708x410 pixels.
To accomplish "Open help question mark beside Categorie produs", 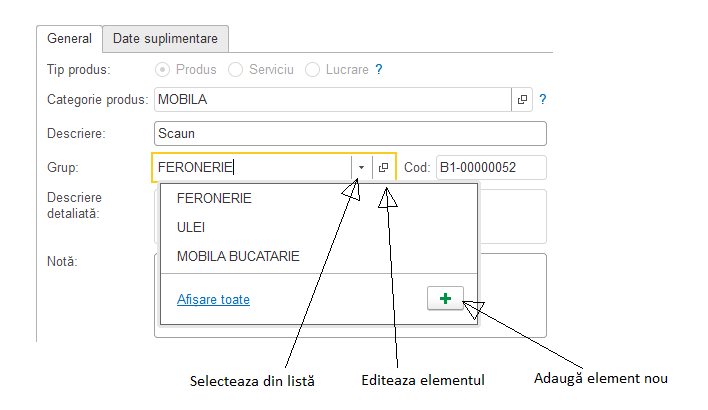I will coord(543,99).
